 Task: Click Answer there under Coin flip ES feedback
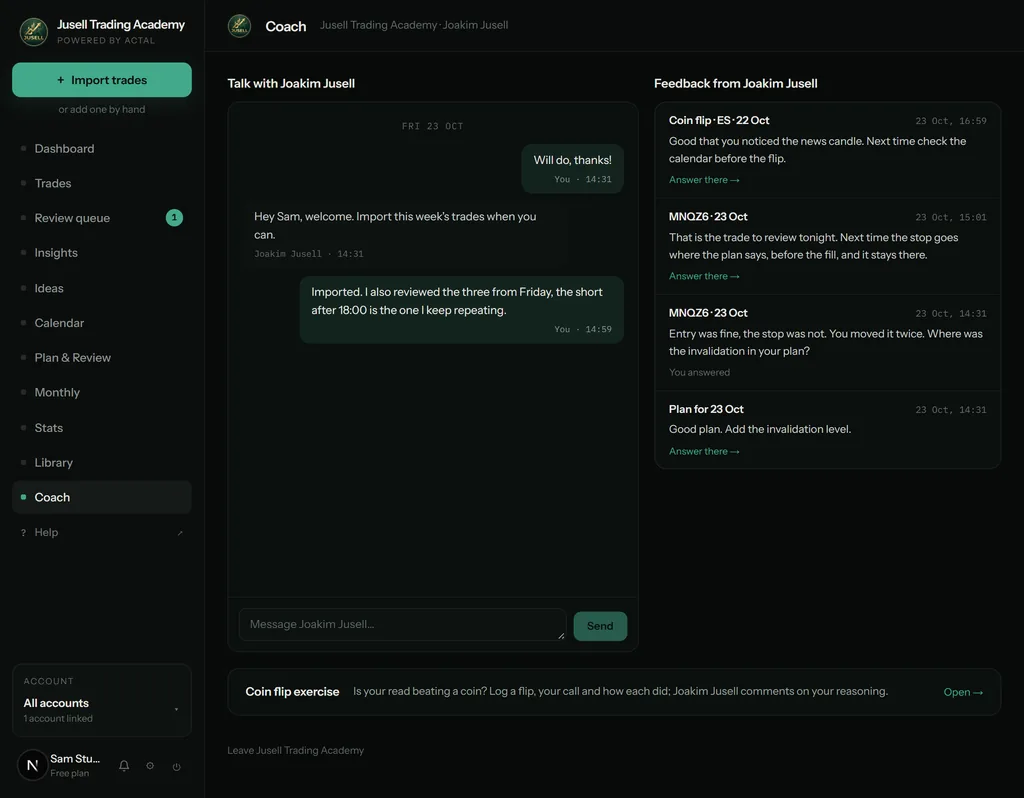point(704,180)
